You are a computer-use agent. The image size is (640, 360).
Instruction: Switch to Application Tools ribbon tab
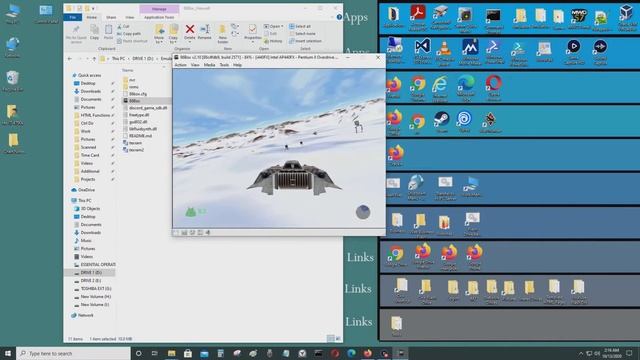pos(159,18)
